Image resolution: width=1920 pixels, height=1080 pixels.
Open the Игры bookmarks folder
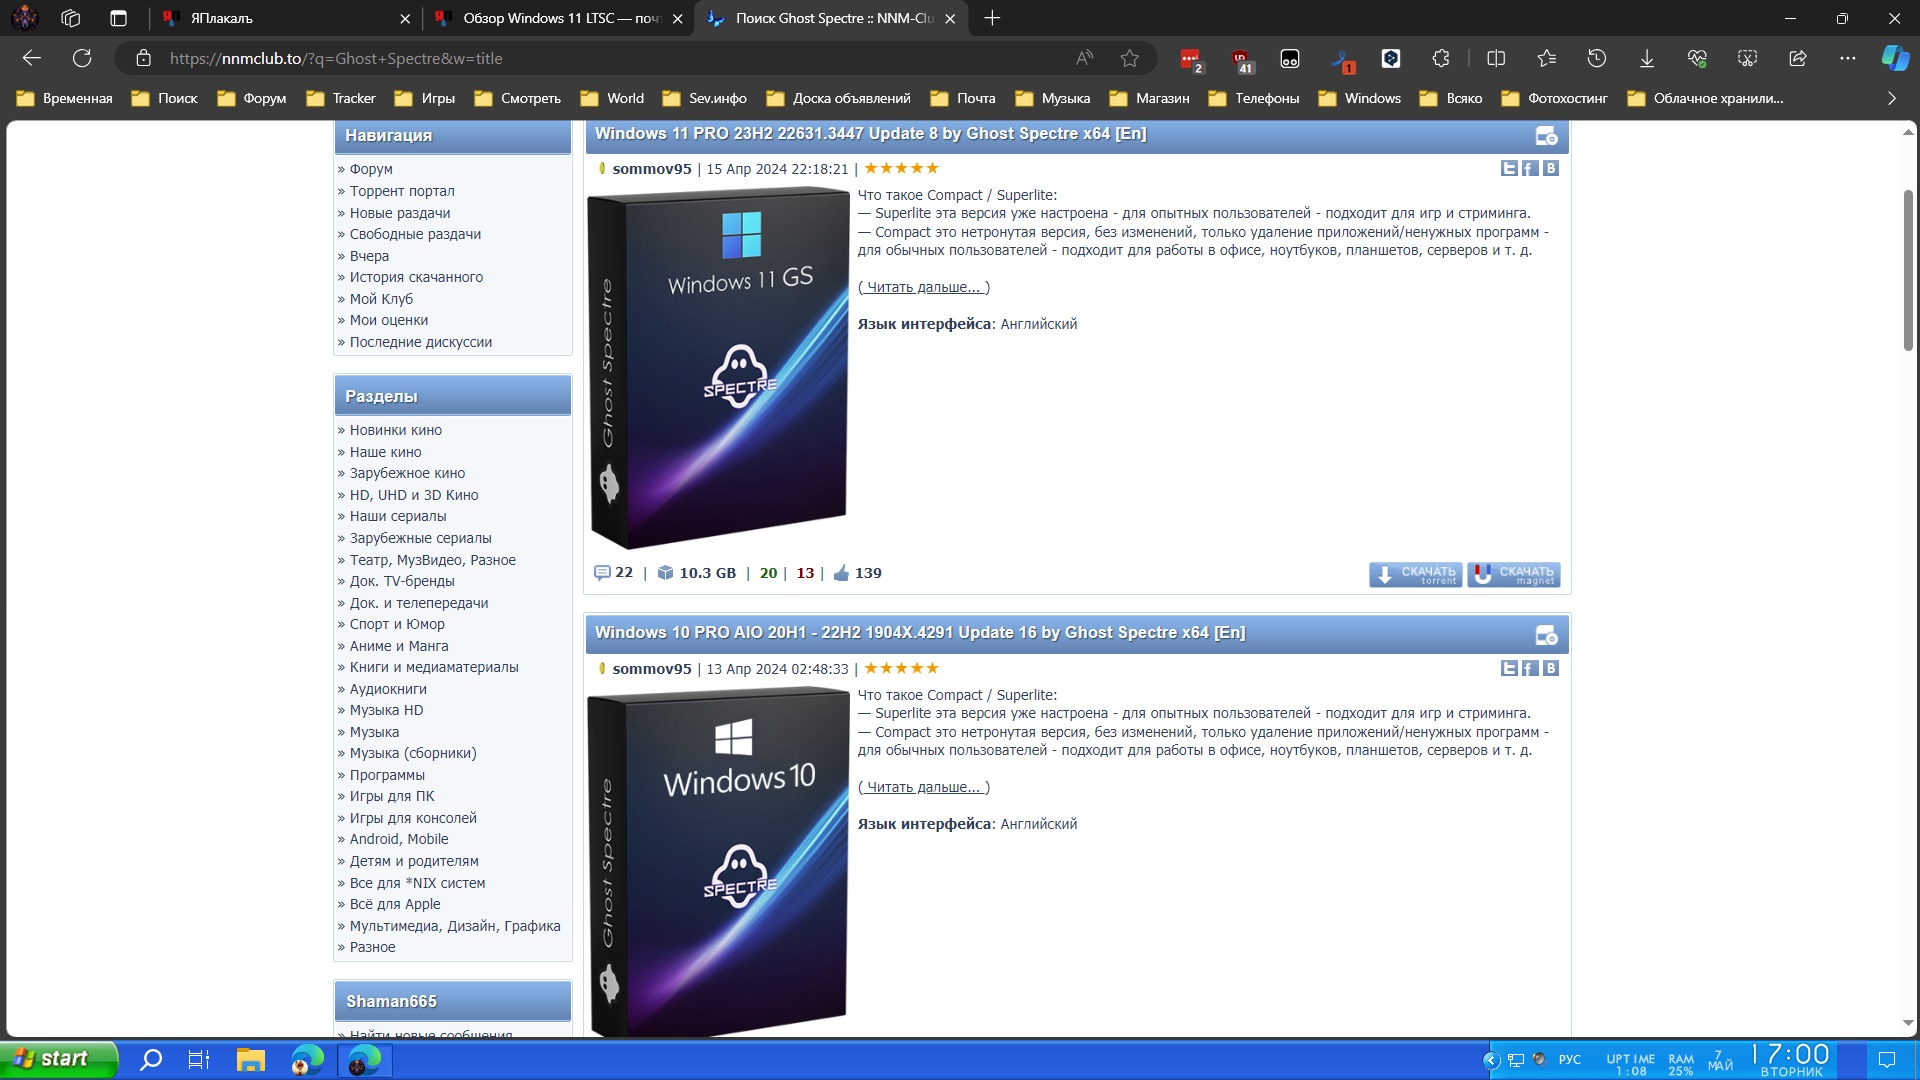pyautogui.click(x=425, y=98)
